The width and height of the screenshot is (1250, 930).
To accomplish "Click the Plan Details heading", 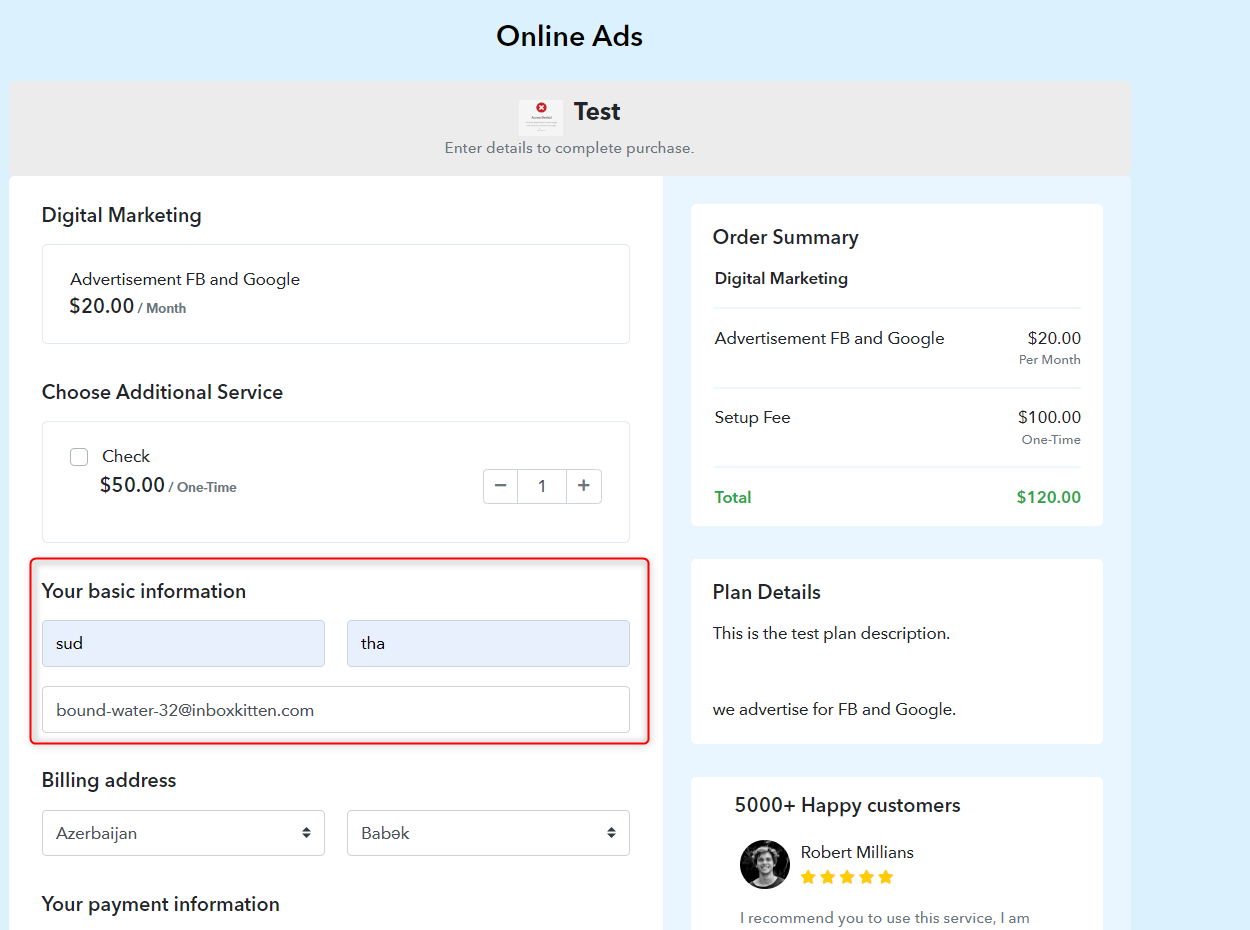I will click(766, 592).
